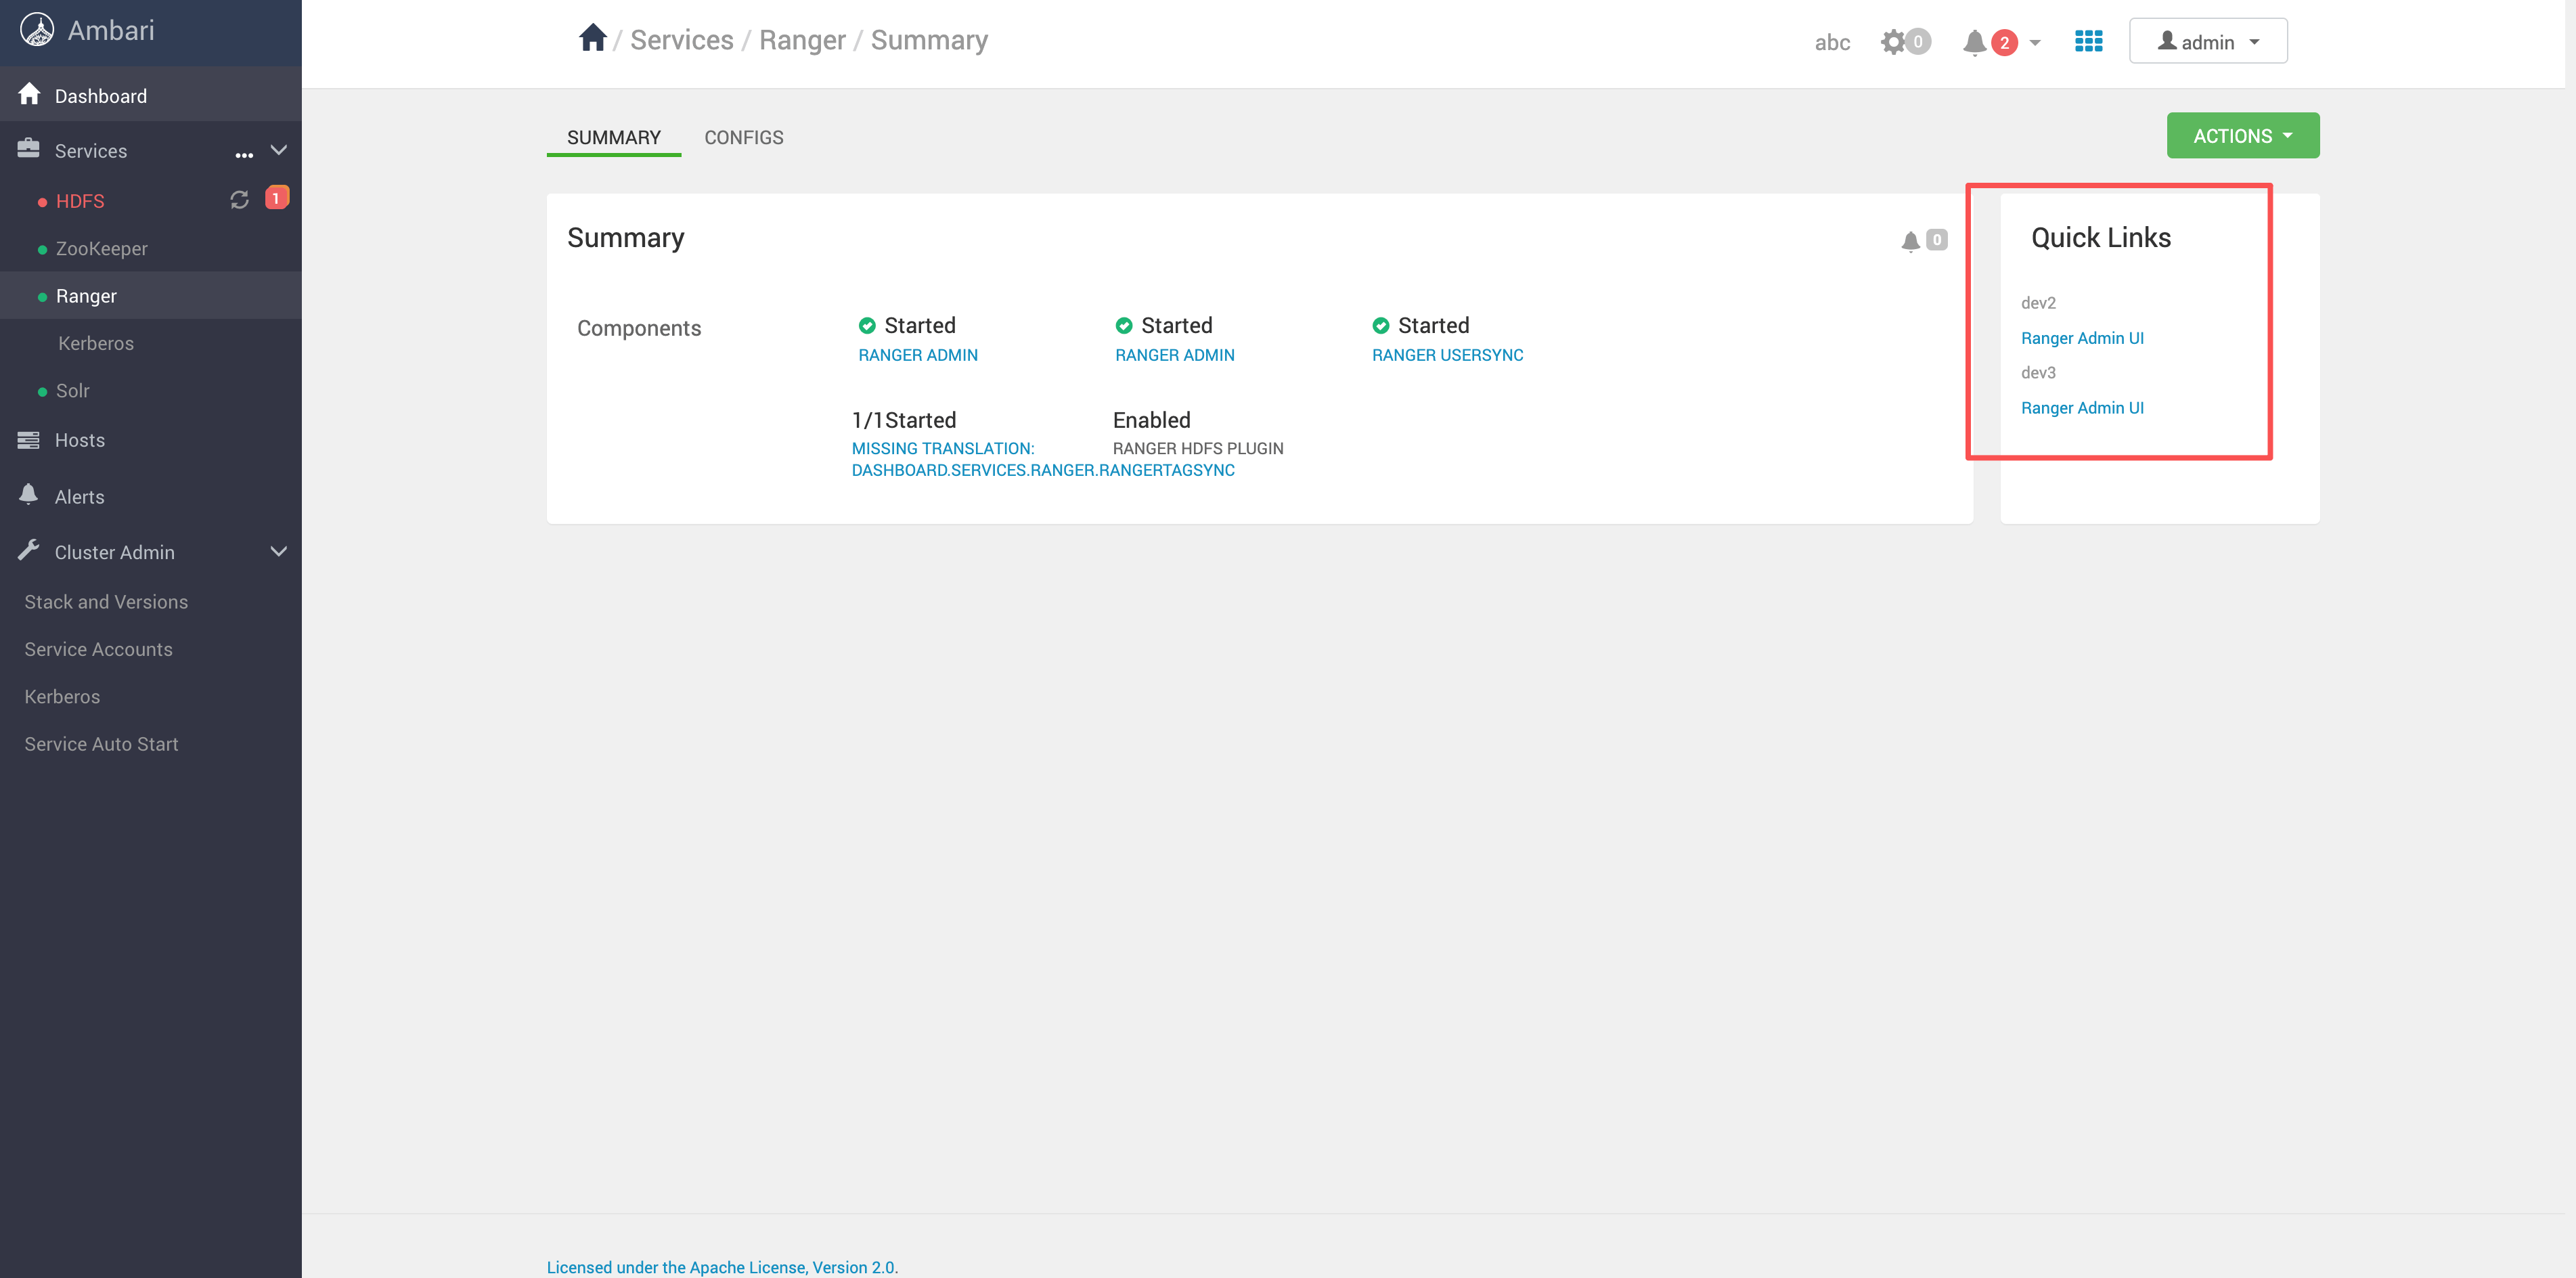
Task: Collapse the Cluster Admin section chevron
Action: pos(279,551)
